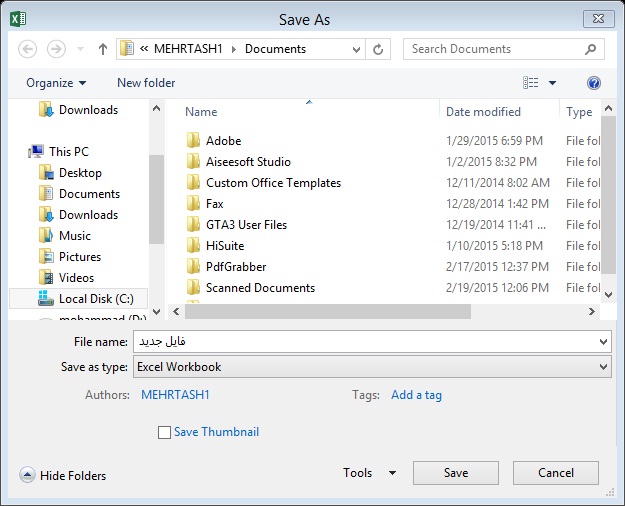Viewport: 625px width, 506px height.
Task: Click the horizontal scrollbar thumb of file list
Action: pyautogui.click(x=328, y=311)
